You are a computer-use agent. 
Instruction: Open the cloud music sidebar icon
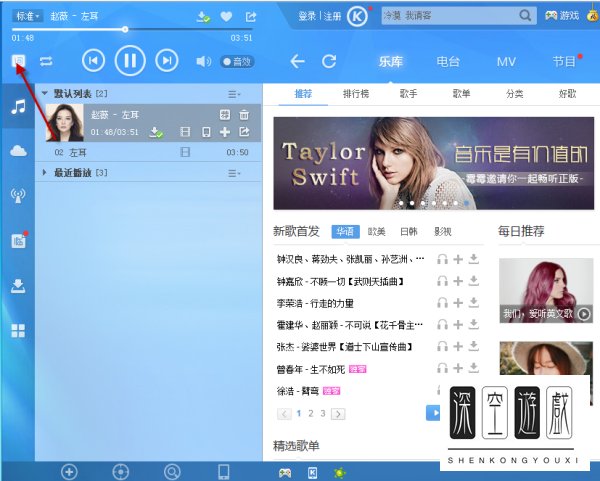click(x=18, y=150)
